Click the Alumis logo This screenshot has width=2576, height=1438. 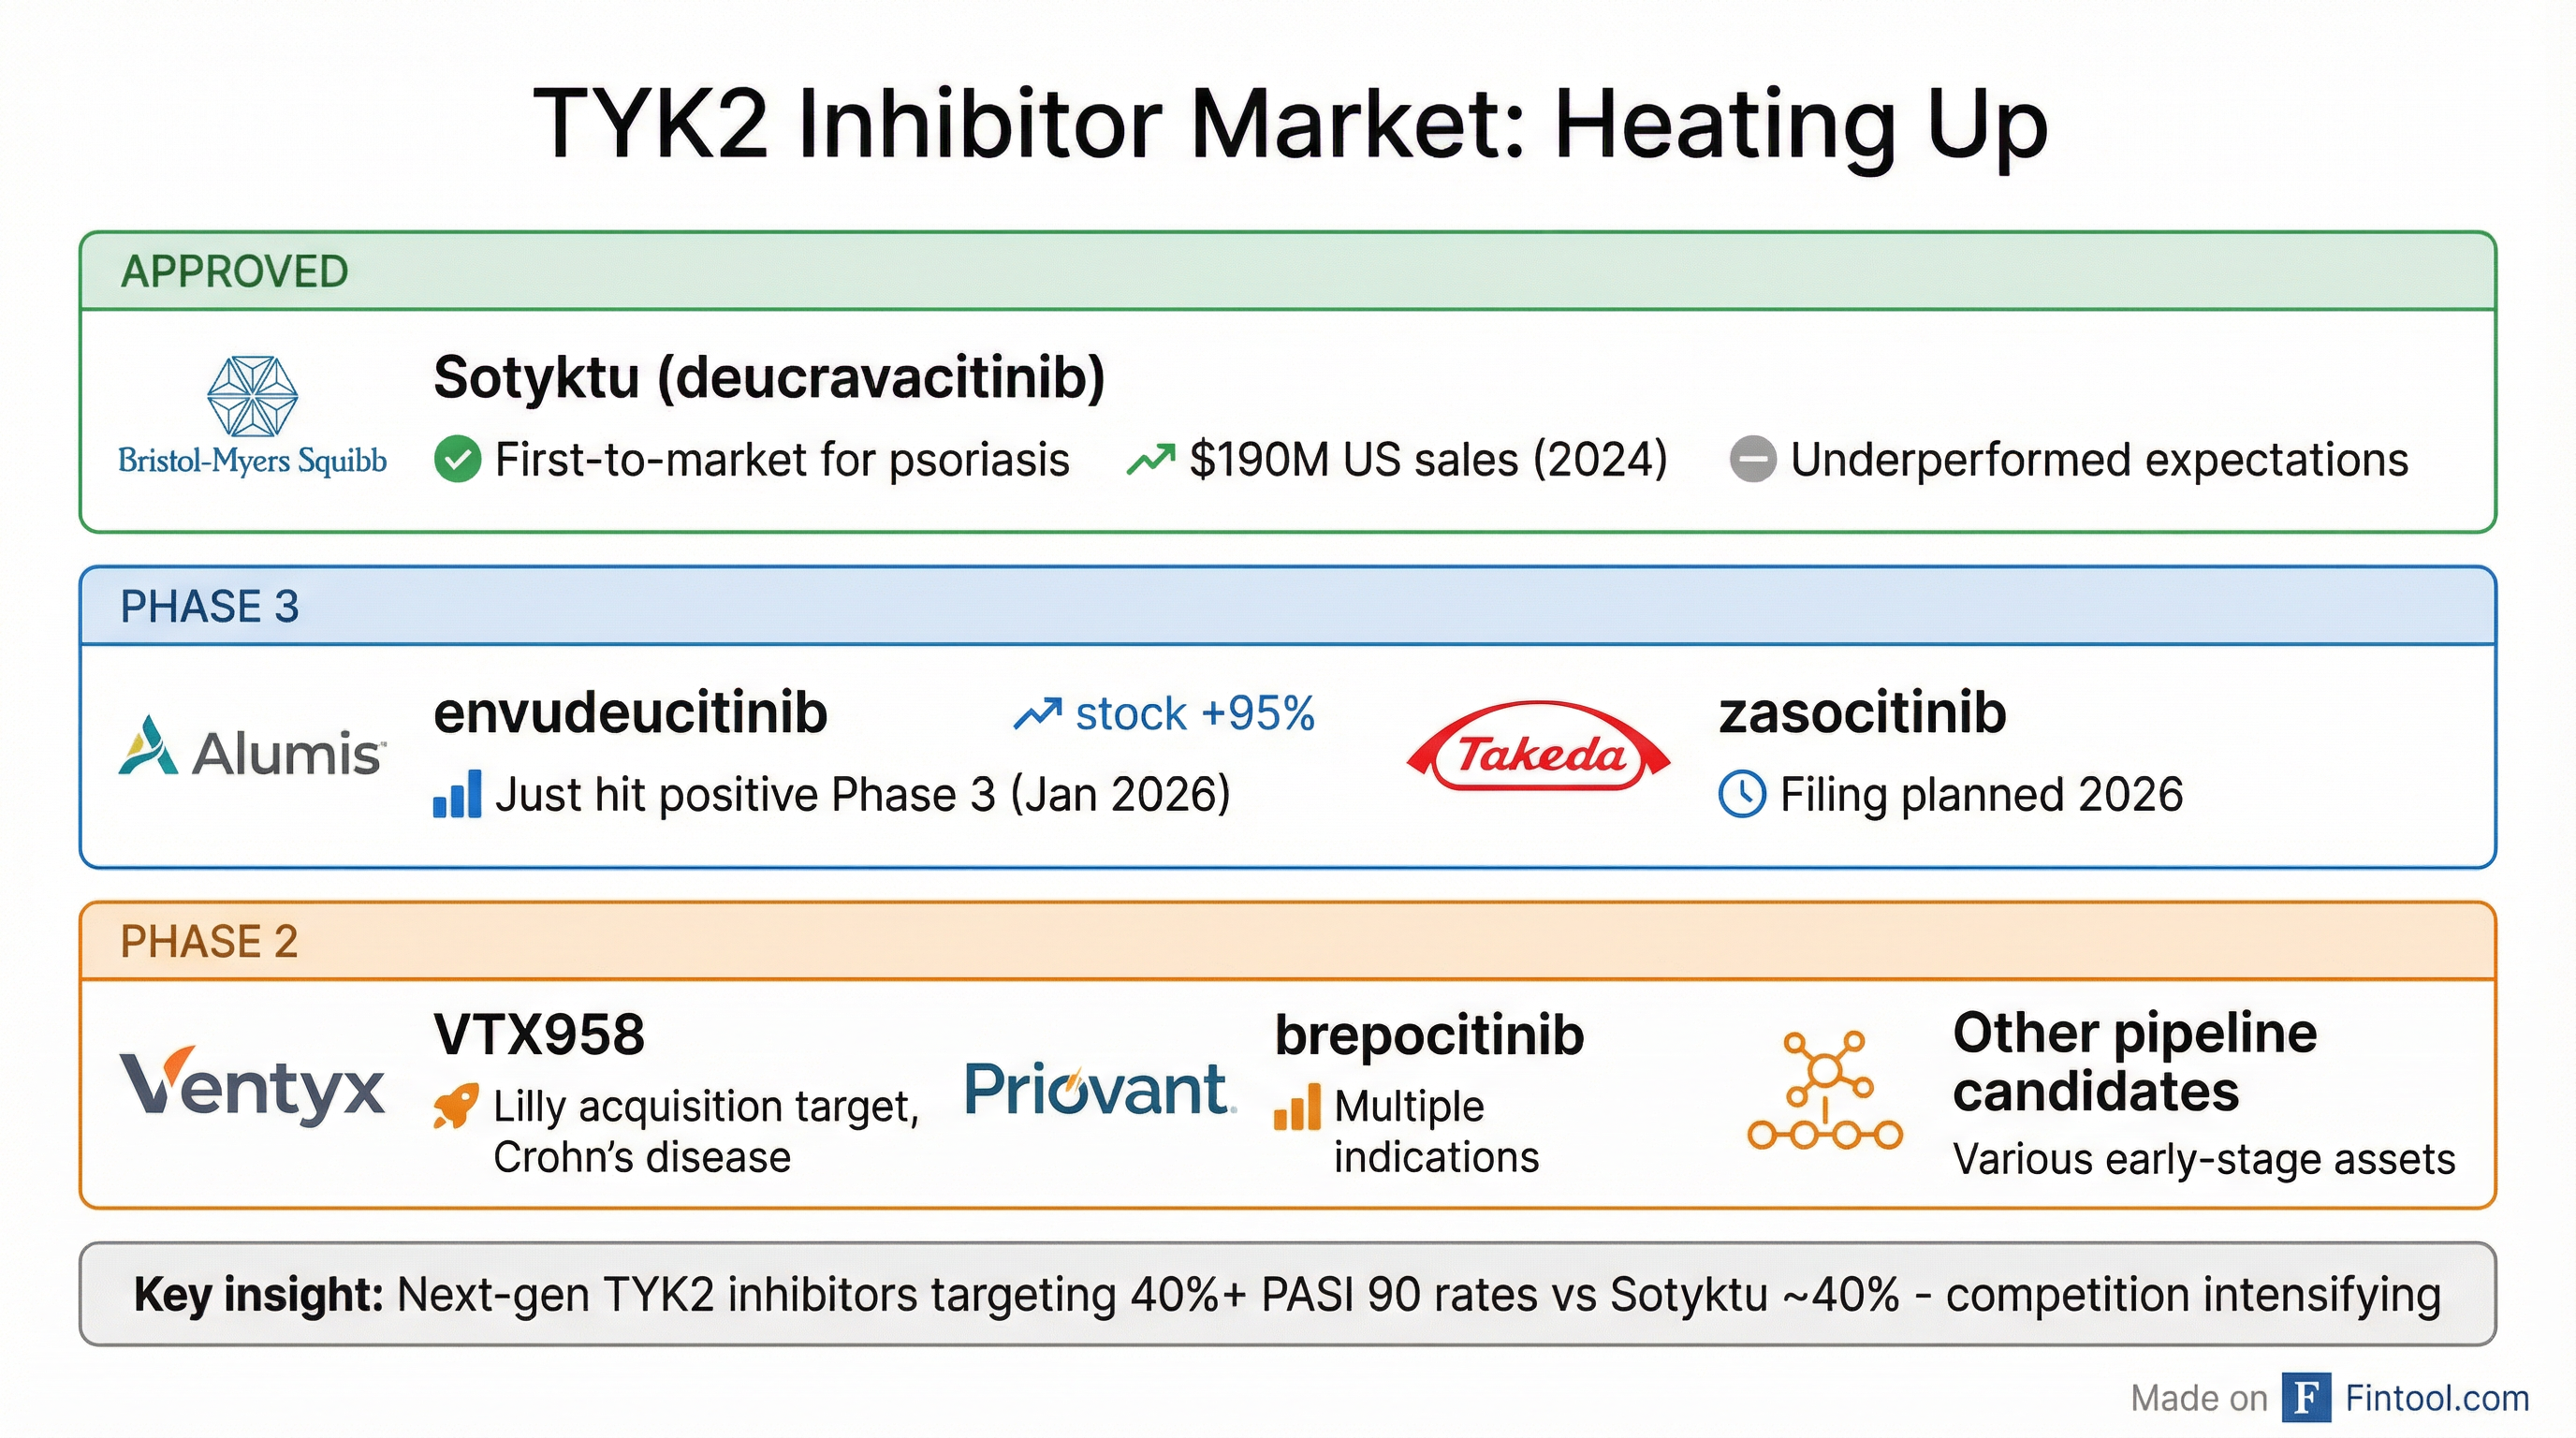point(251,748)
